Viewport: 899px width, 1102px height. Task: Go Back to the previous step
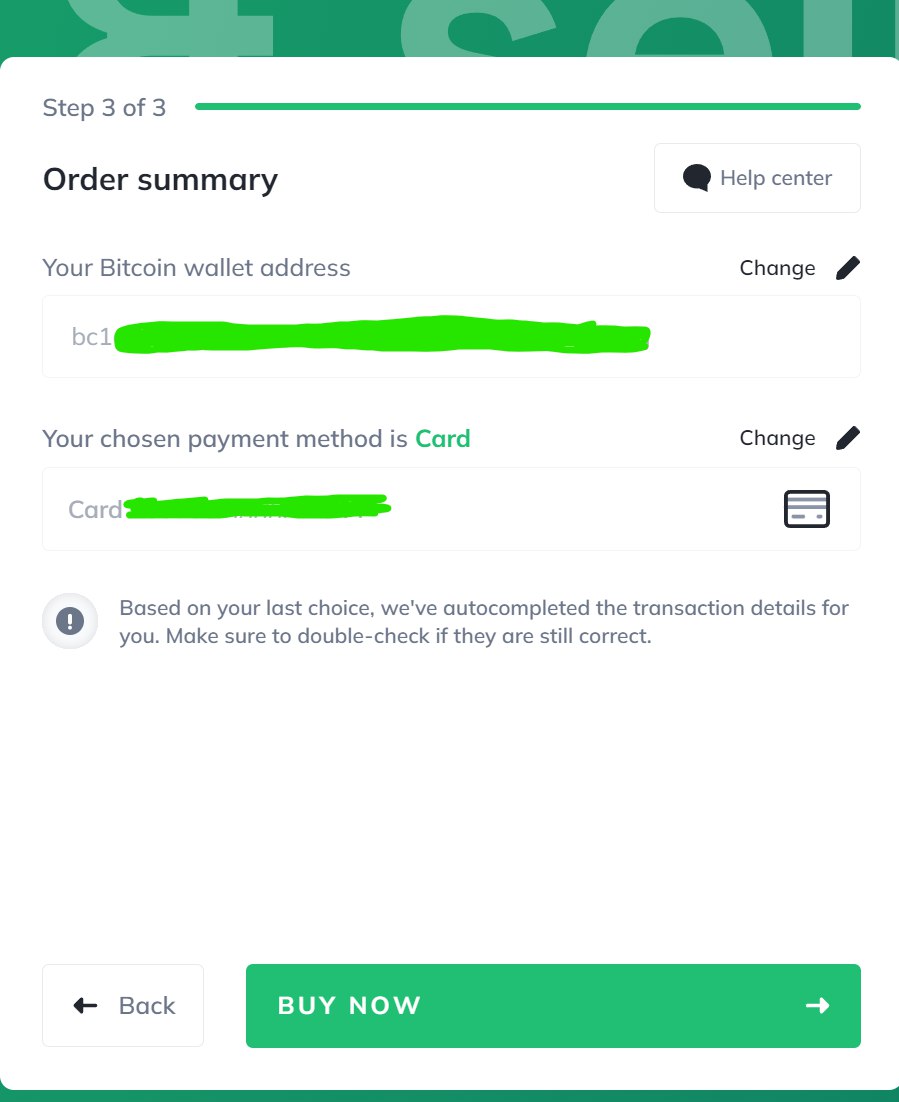[123, 1006]
